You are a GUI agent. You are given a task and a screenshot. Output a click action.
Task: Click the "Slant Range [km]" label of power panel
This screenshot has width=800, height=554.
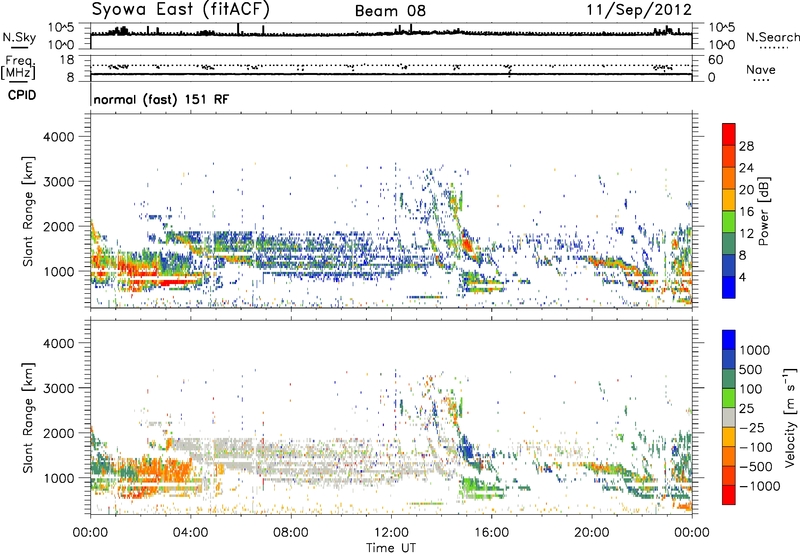point(28,211)
